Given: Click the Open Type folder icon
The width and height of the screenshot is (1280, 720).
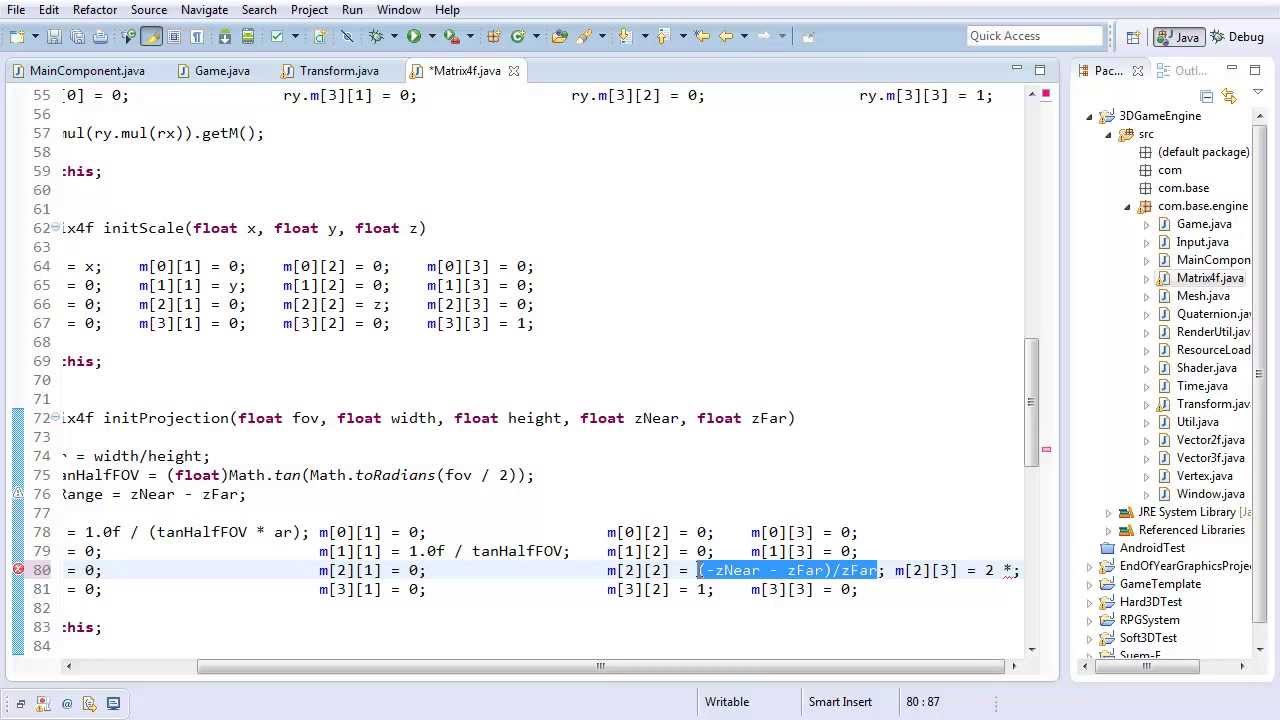Looking at the screenshot, I should pyautogui.click(x=559, y=36).
